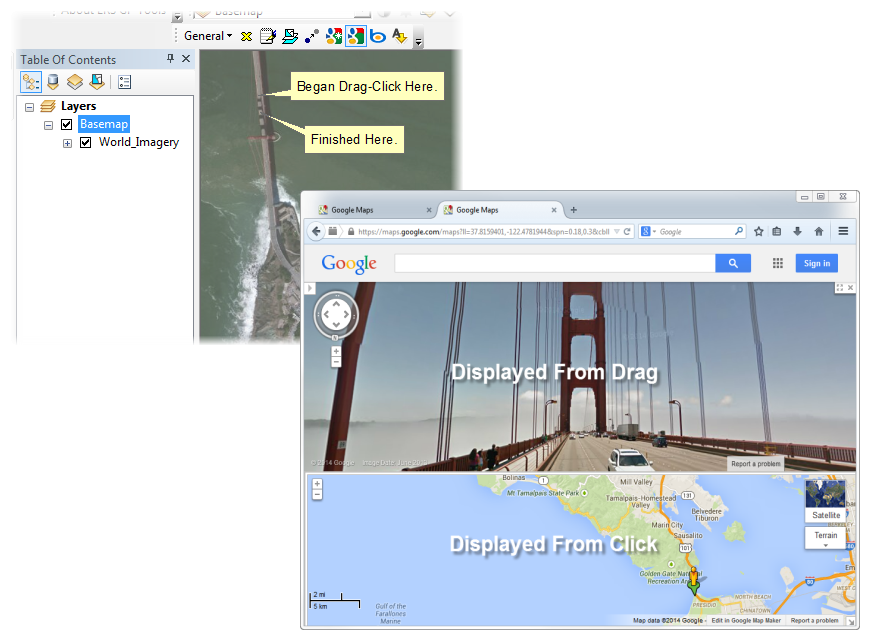Zoom in using the map plus control
This screenshot has width=870, height=640.
(316, 482)
